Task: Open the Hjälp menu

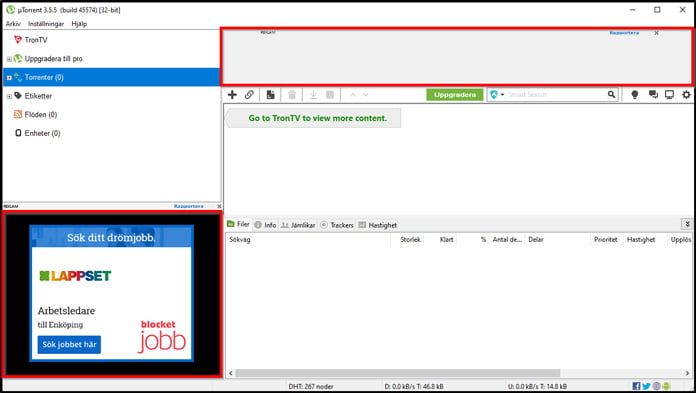Action: (79, 24)
